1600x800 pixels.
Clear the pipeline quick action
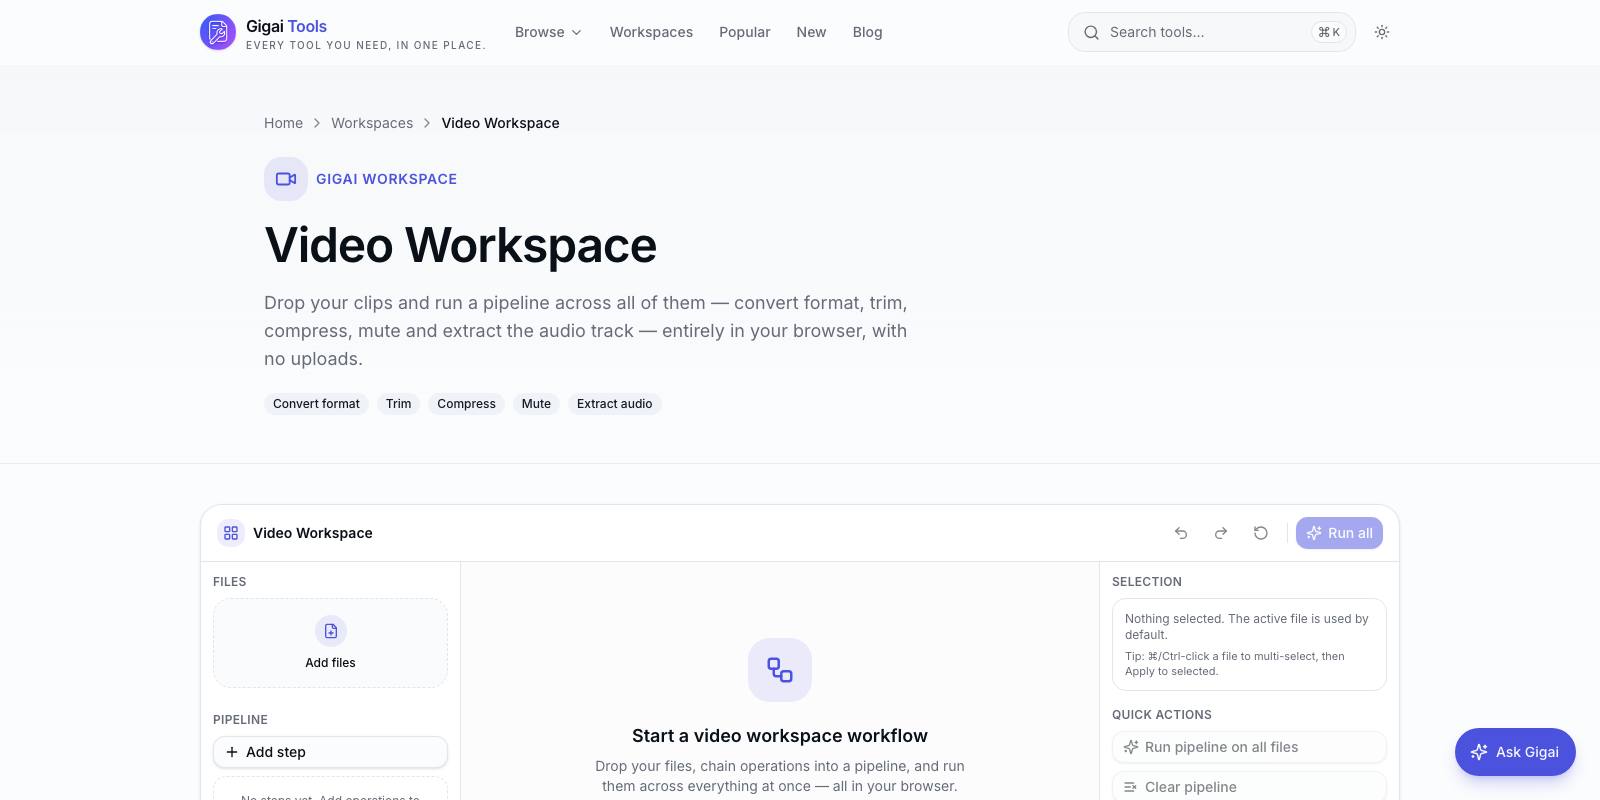pyautogui.click(x=1249, y=786)
